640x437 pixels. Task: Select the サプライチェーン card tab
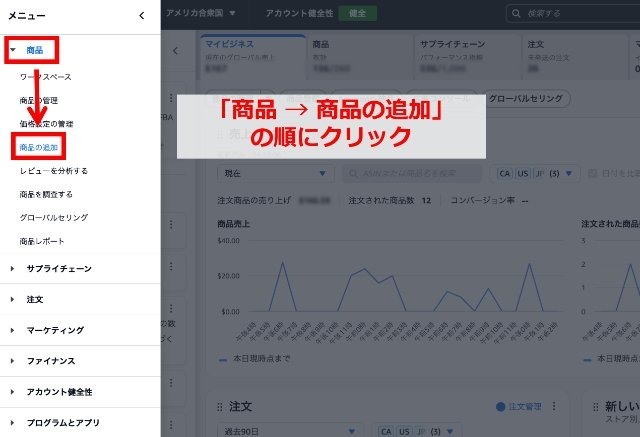coord(468,57)
